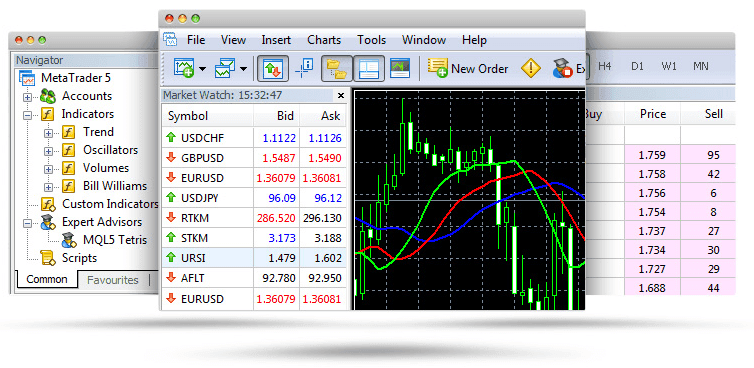This screenshot has width=754, height=368.
Task: Expand the Trend indicators node
Action: point(48,133)
